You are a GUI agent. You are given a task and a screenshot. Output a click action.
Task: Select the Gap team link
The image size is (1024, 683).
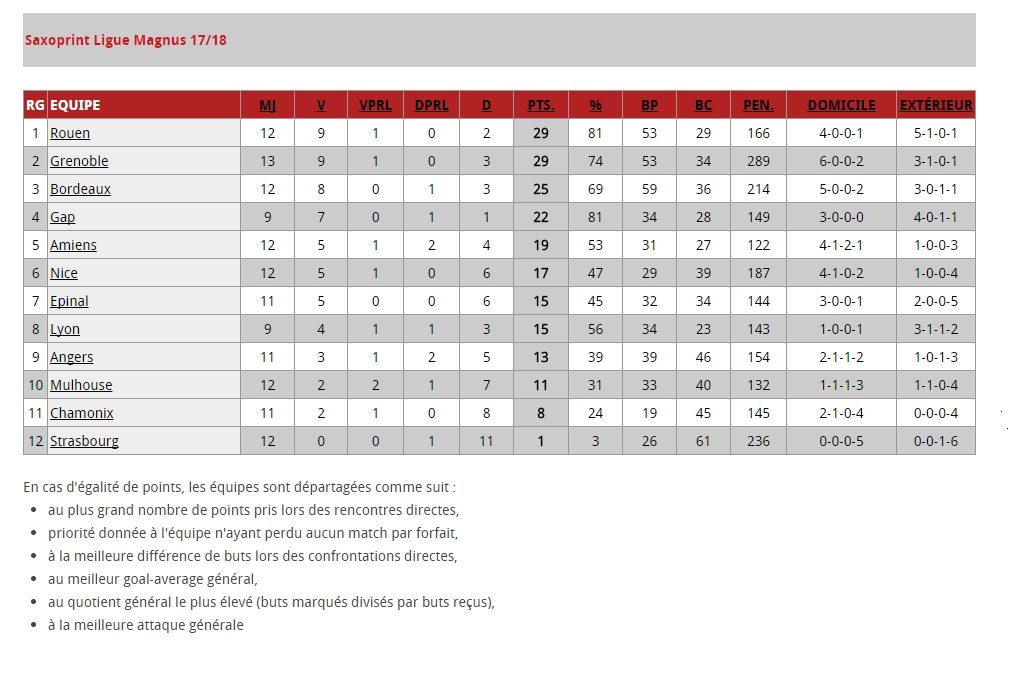pyautogui.click(x=62, y=217)
